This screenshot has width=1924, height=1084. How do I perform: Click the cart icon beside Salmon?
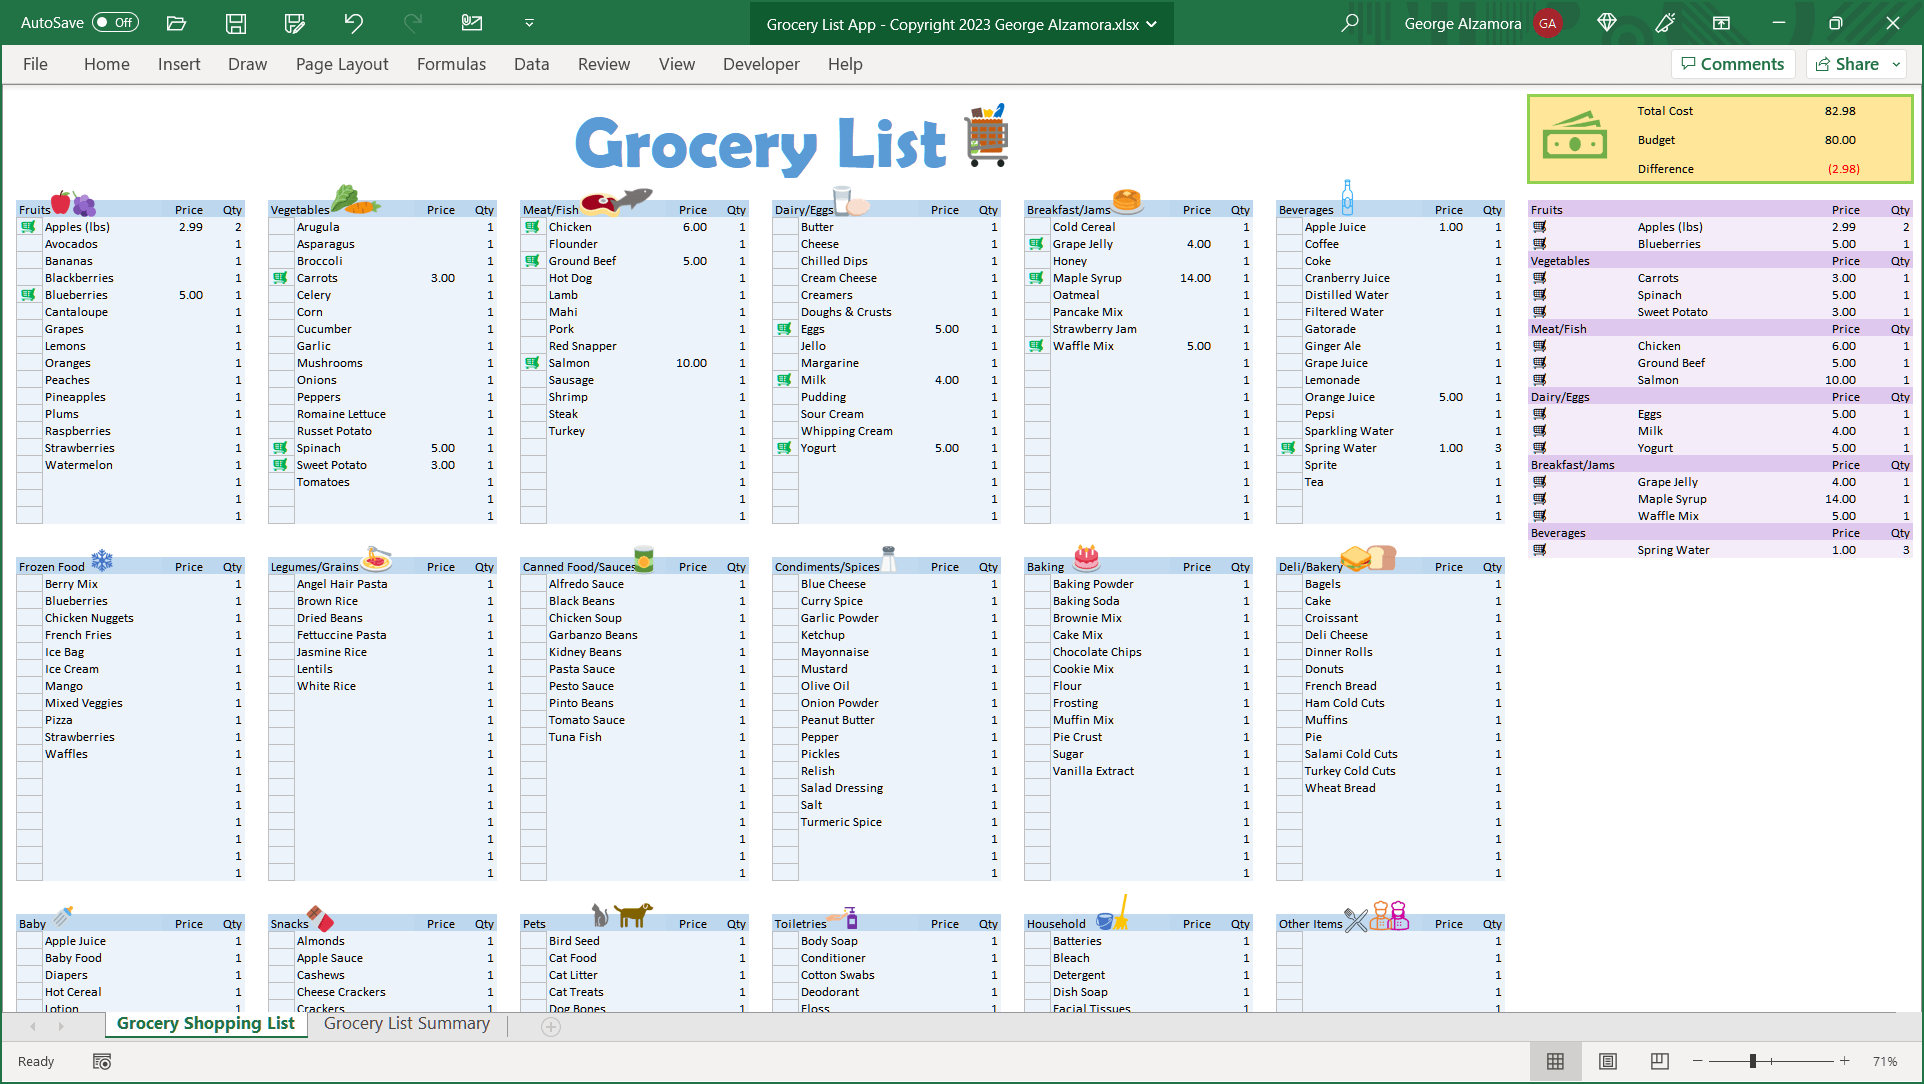[x=531, y=362]
